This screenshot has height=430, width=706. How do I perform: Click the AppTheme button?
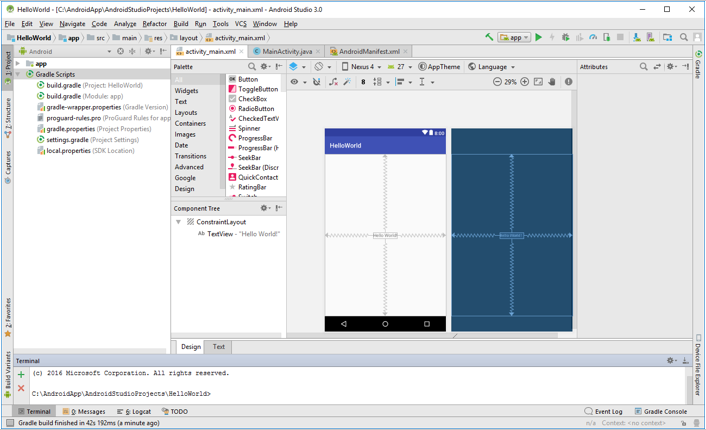439,67
